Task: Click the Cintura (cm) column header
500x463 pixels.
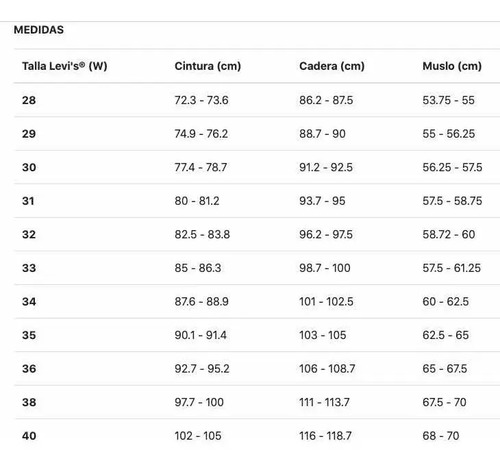Action: pyautogui.click(x=208, y=66)
